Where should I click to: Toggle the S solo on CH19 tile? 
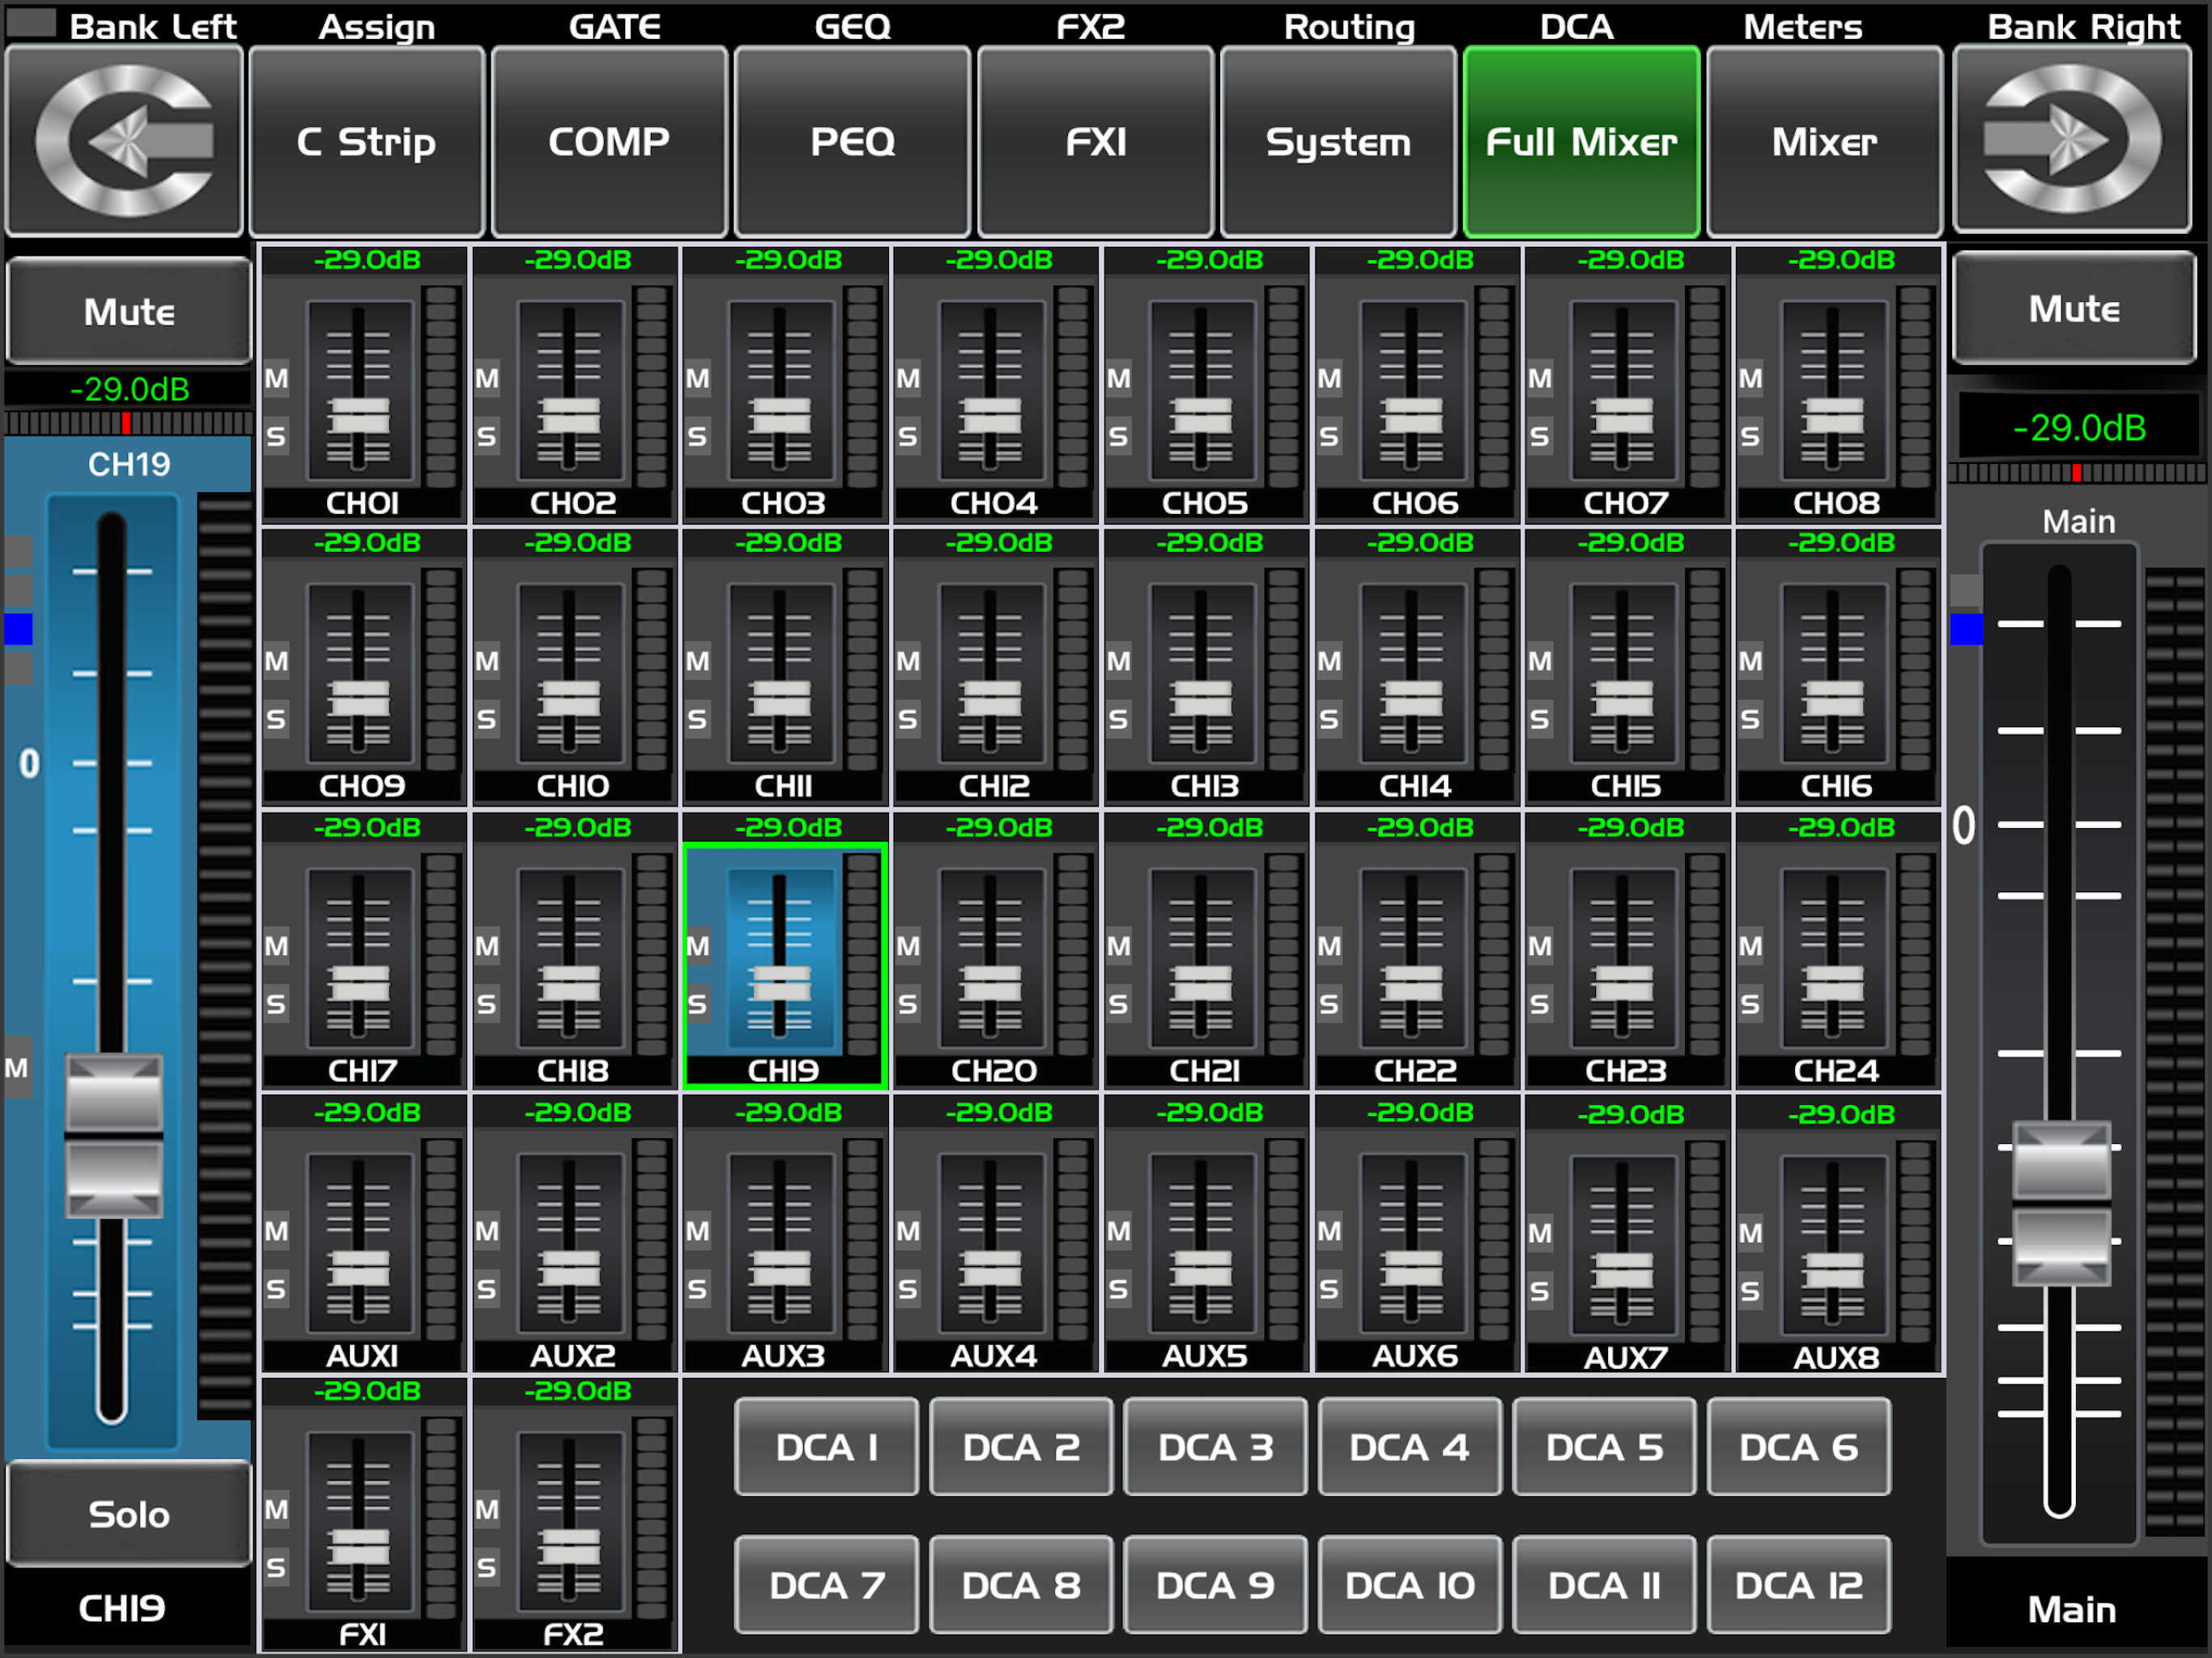coord(697,1004)
